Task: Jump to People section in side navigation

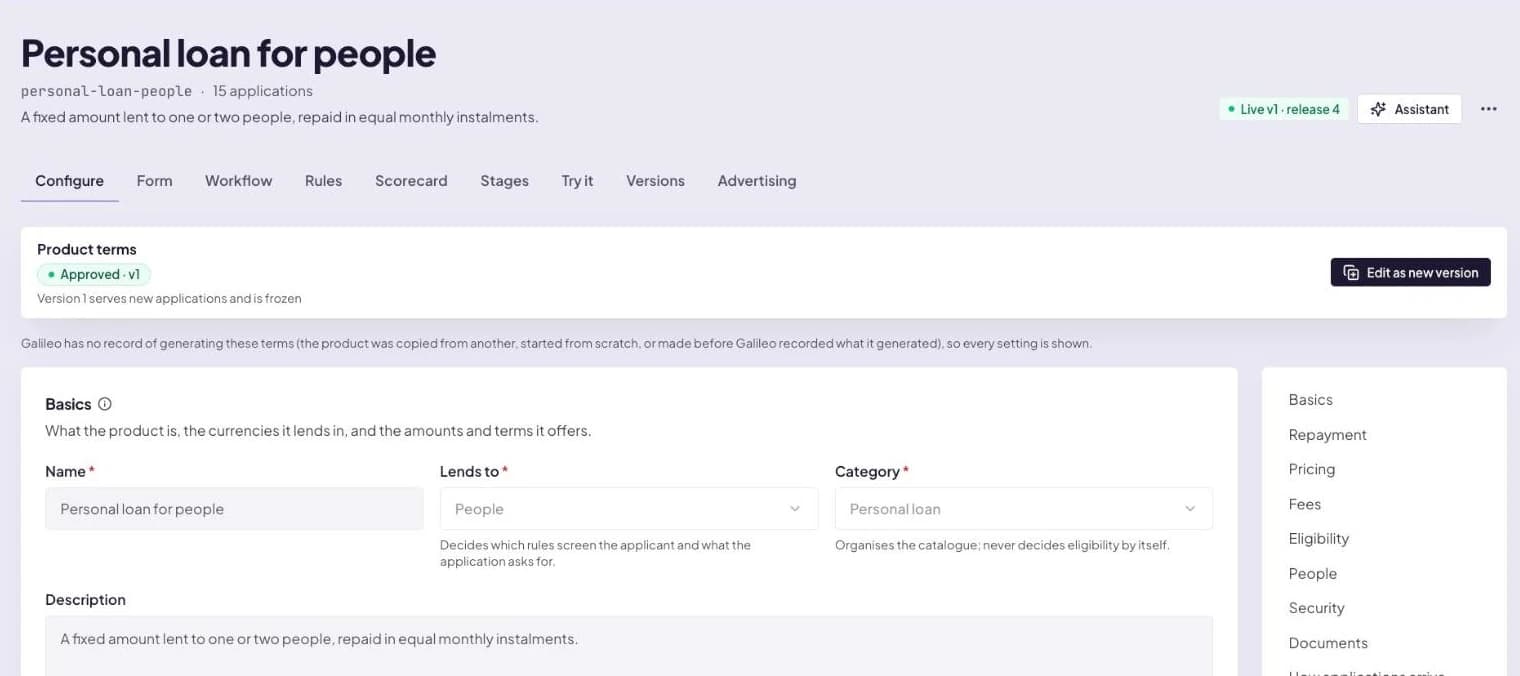Action: pos(1312,574)
